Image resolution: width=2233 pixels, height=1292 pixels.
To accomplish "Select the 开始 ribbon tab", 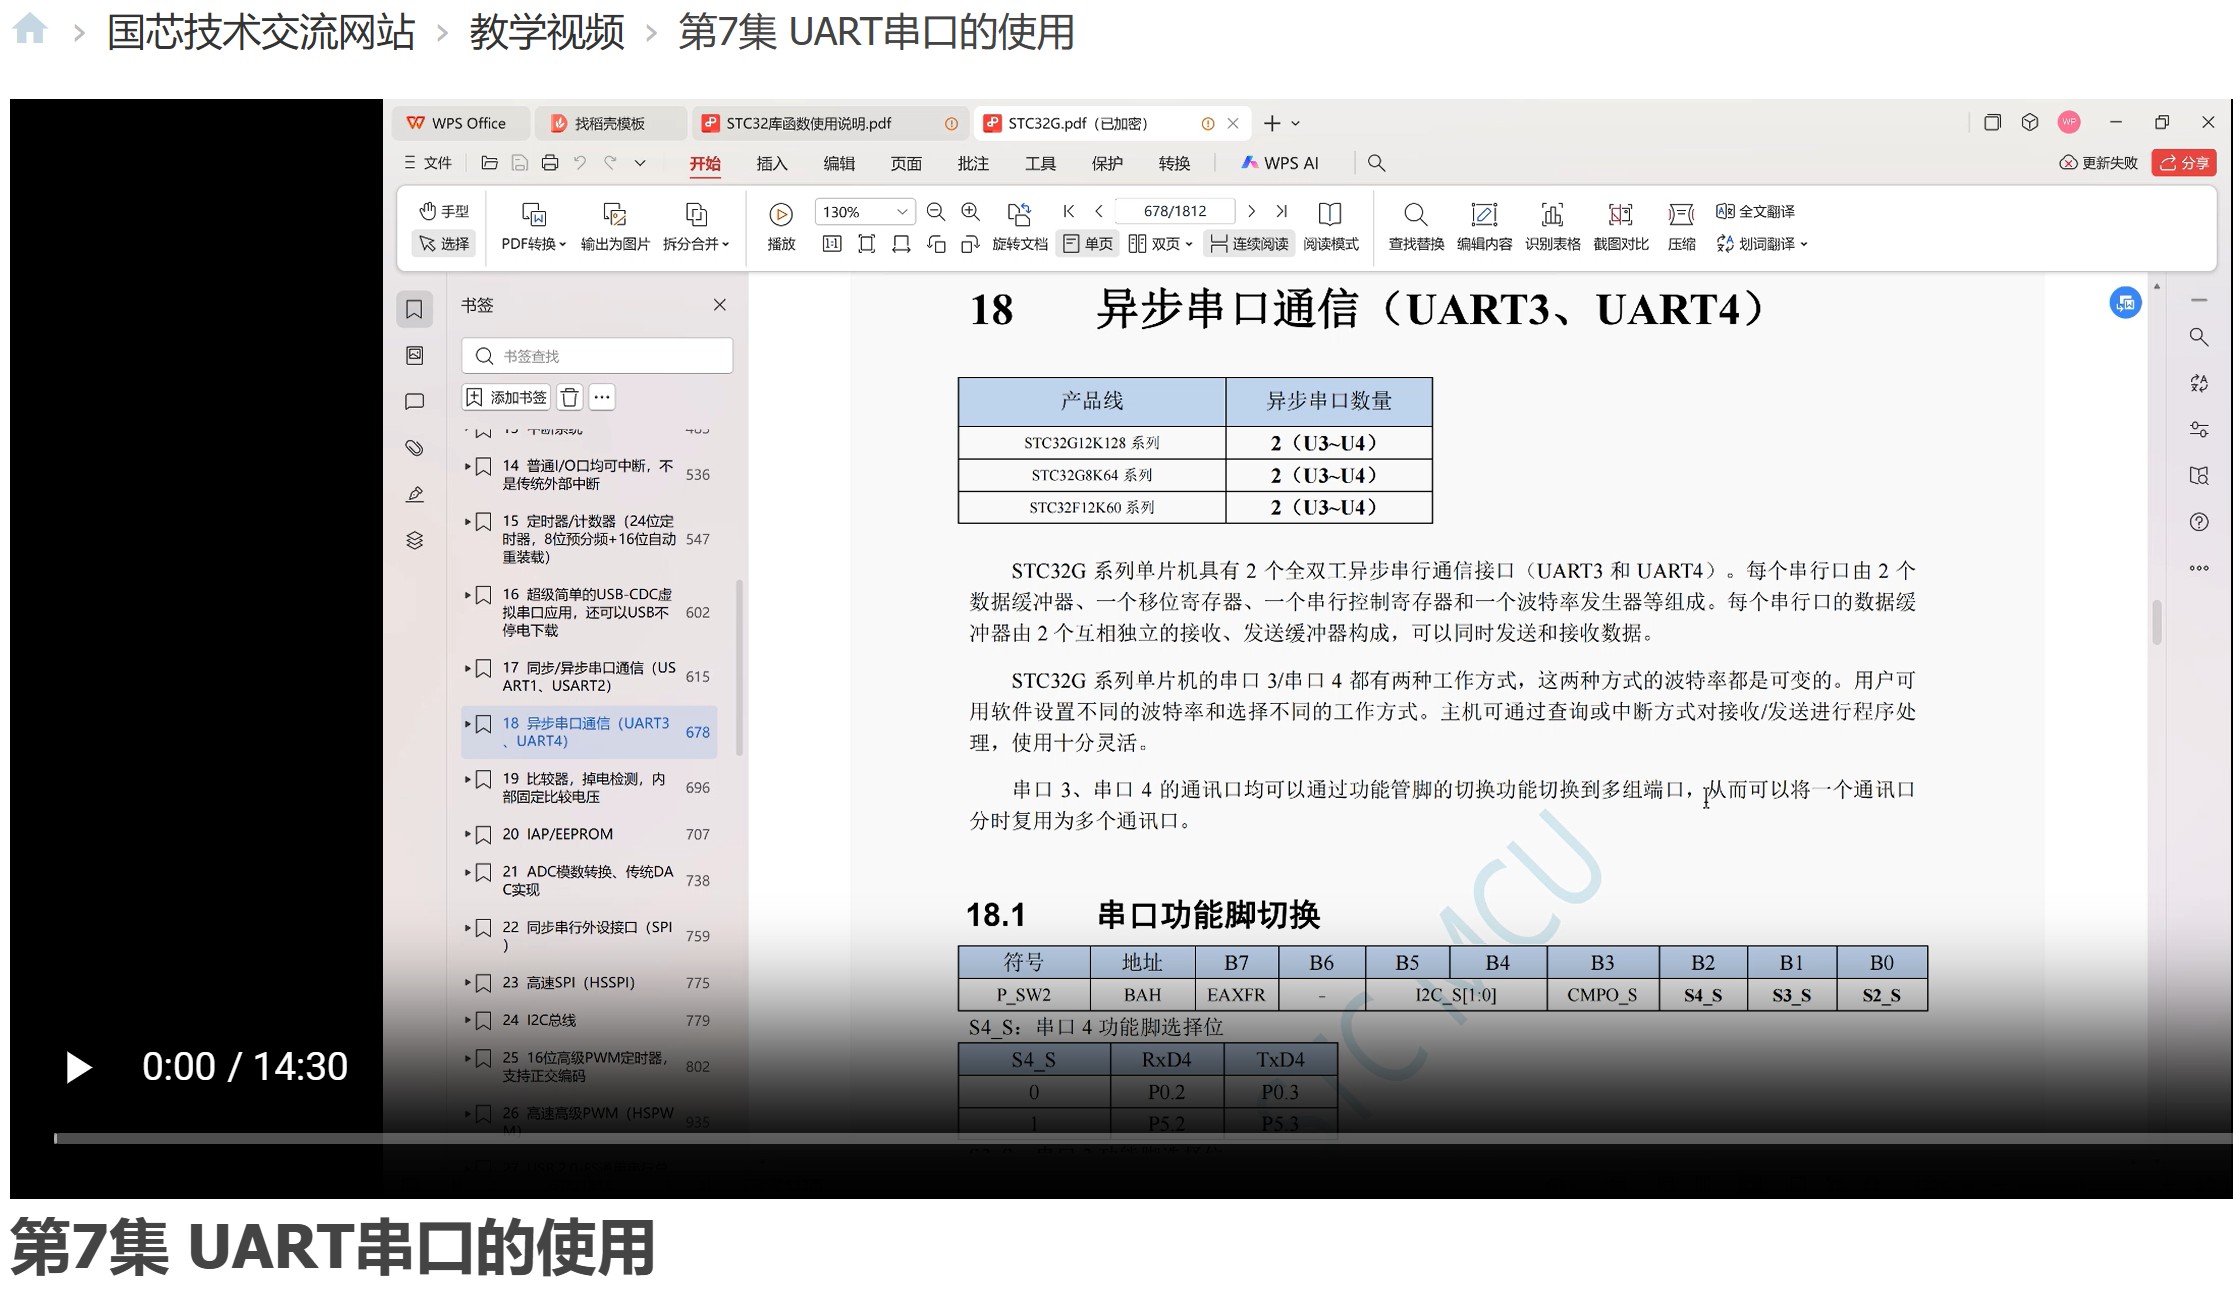I will click(x=705, y=163).
